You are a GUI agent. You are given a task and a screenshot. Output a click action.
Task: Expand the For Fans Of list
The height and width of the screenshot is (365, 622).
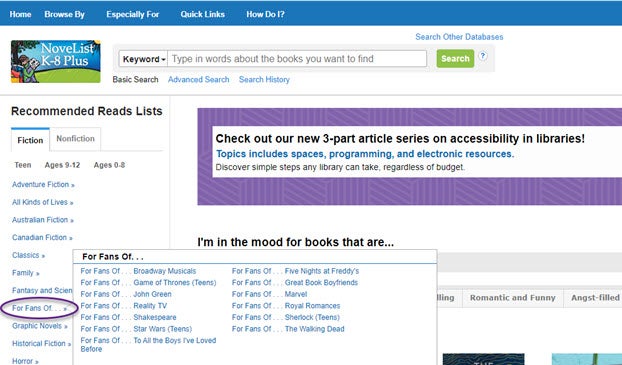click(x=39, y=308)
